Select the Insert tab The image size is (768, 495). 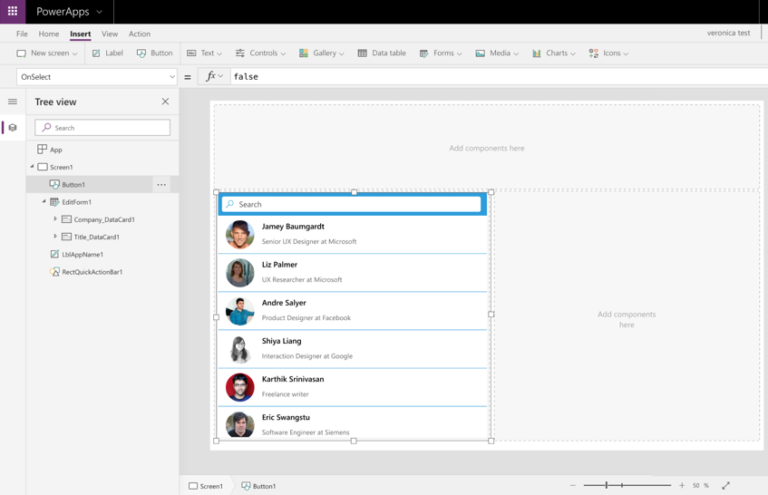point(80,34)
